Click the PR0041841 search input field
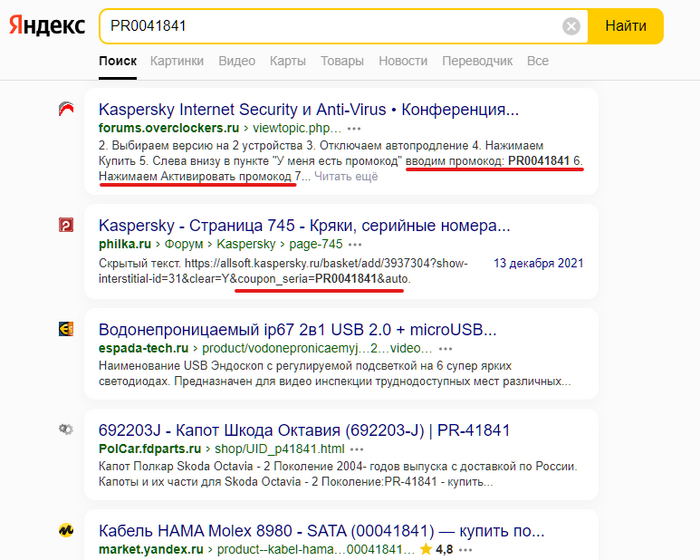700x560 pixels. coord(330,26)
